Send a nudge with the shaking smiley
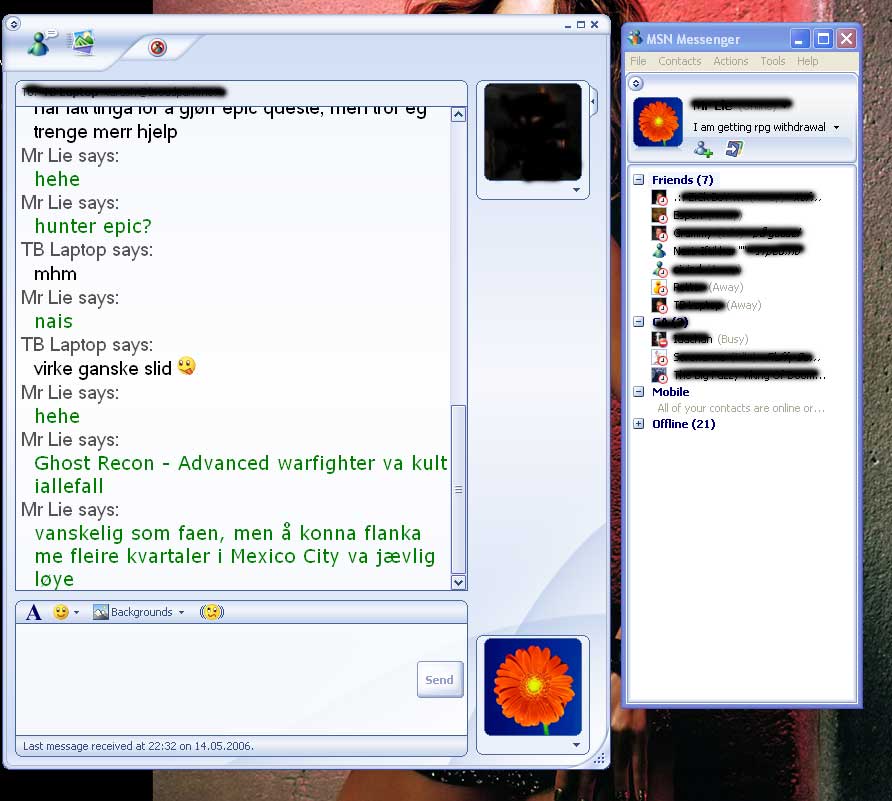This screenshot has height=801, width=892. [x=212, y=612]
